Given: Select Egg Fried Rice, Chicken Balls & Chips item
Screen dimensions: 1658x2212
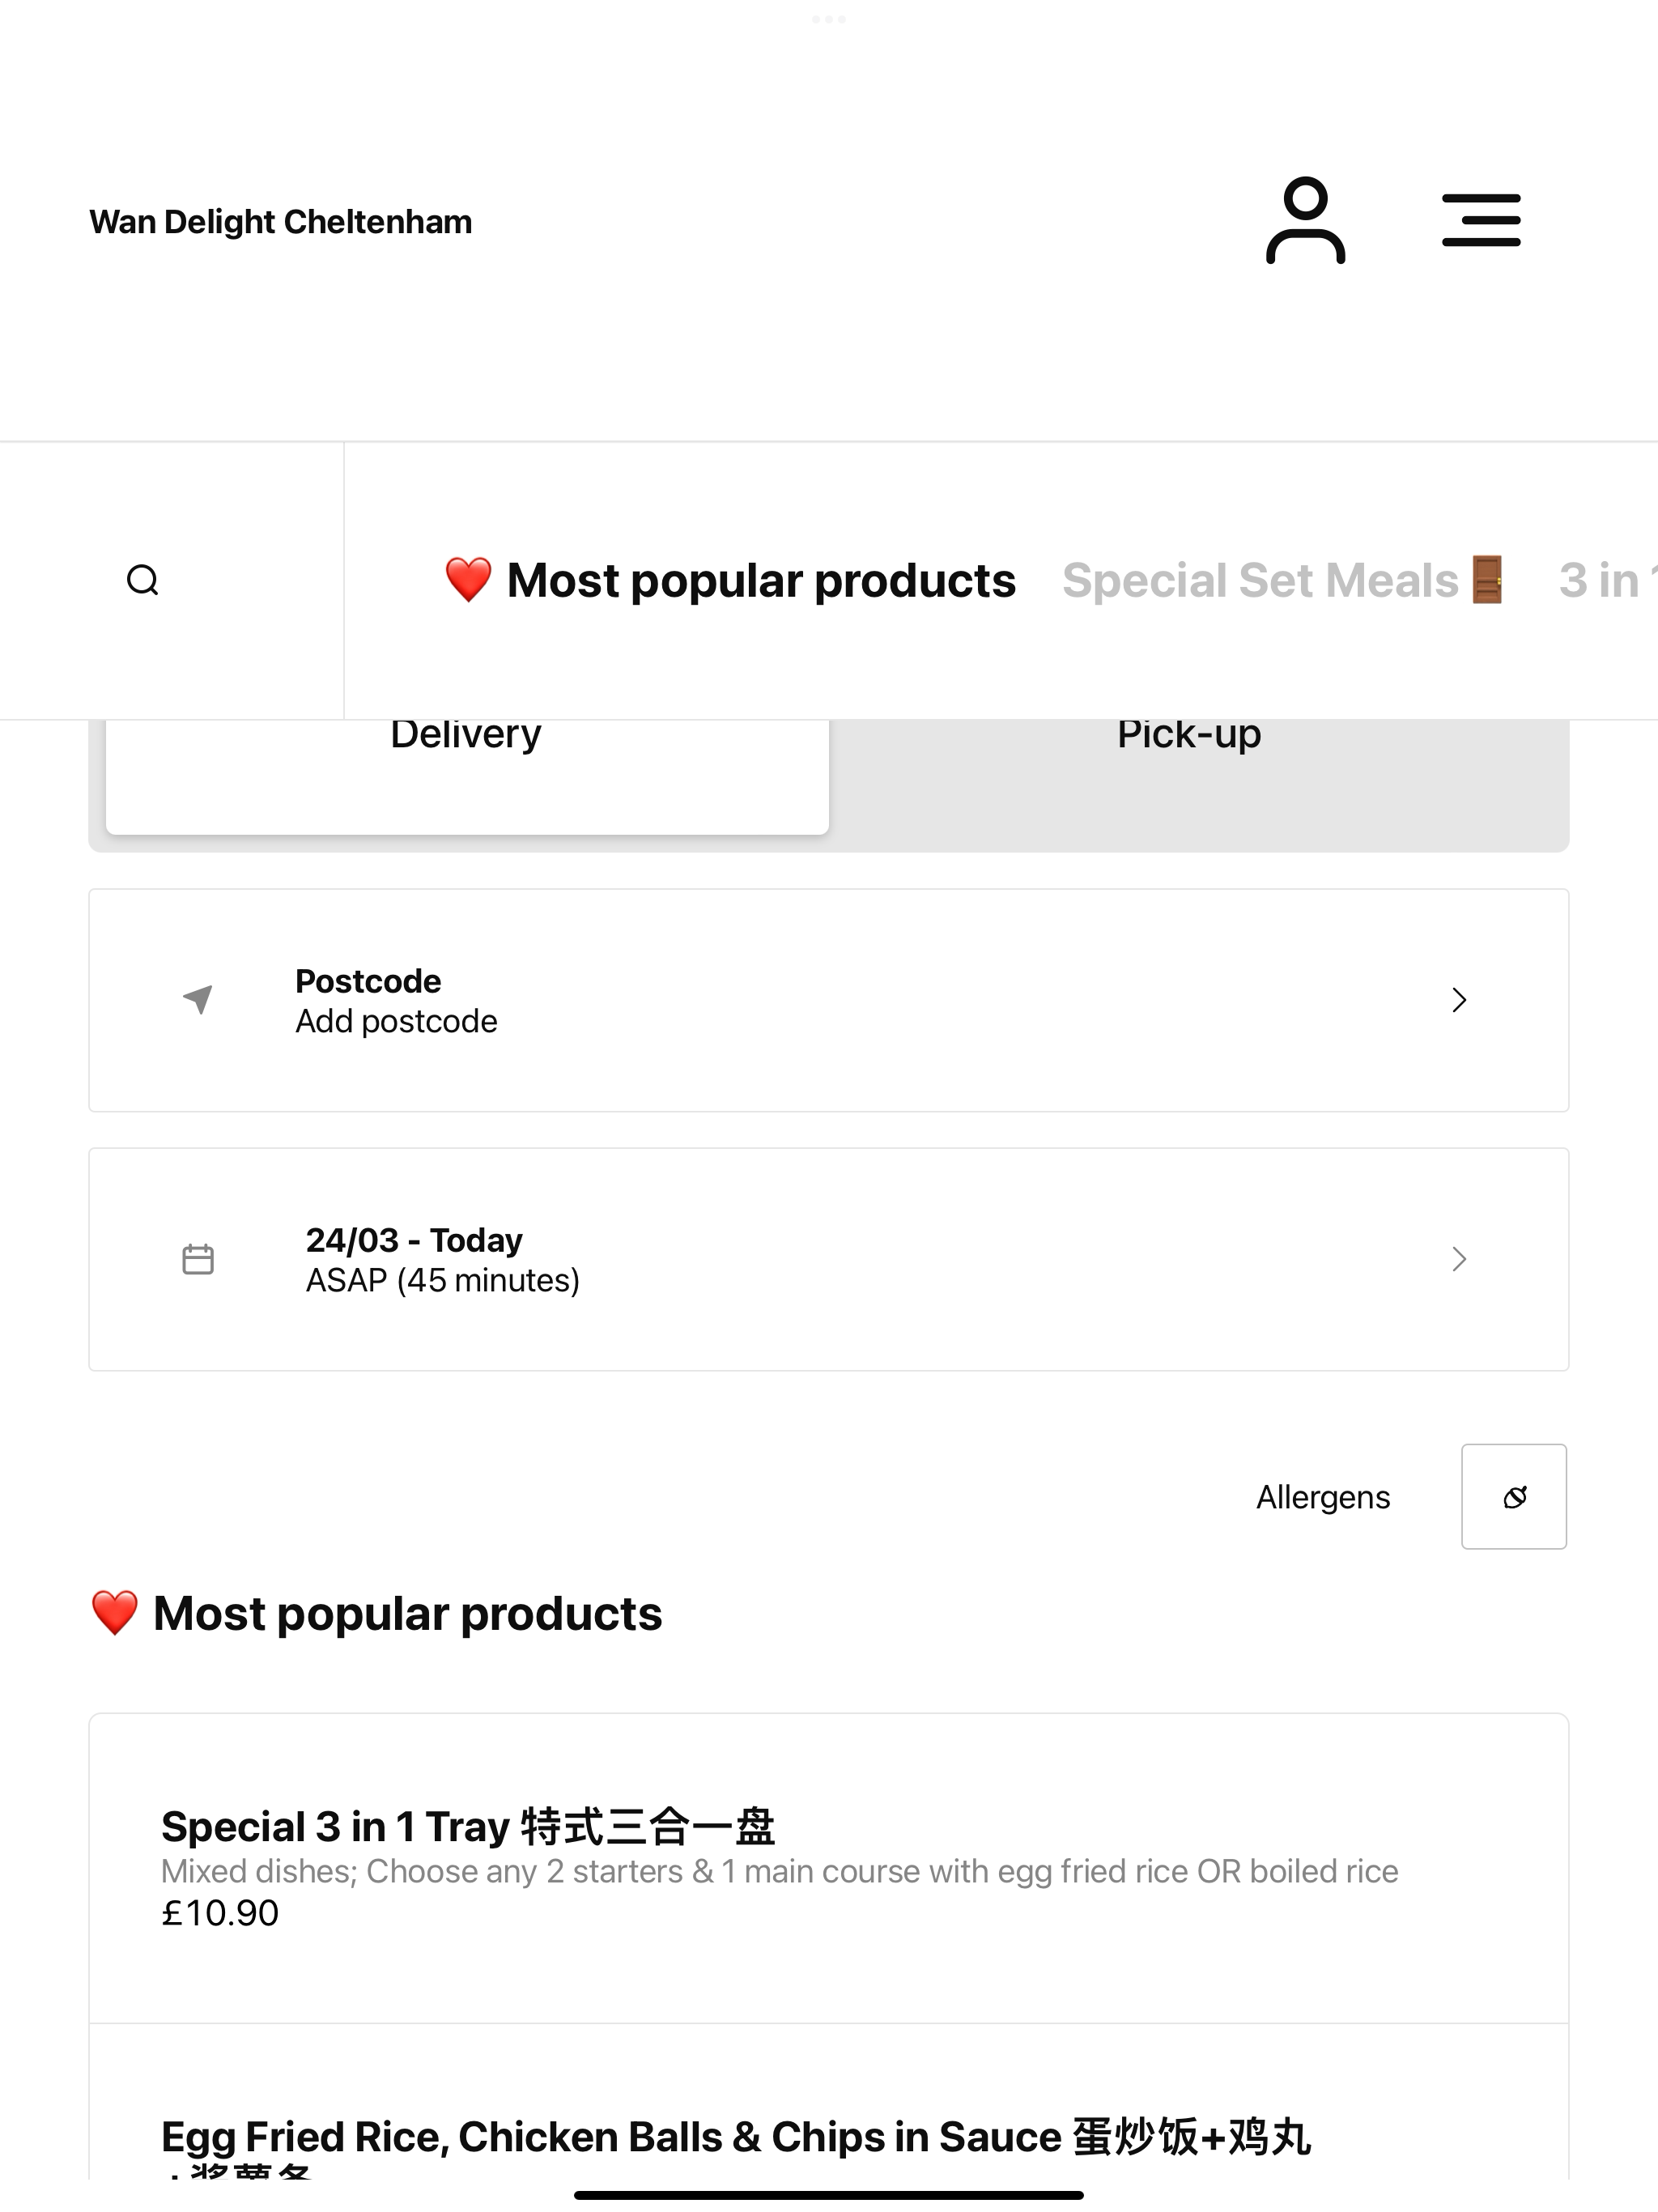Looking at the screenshot, I should pos(829,2102).
